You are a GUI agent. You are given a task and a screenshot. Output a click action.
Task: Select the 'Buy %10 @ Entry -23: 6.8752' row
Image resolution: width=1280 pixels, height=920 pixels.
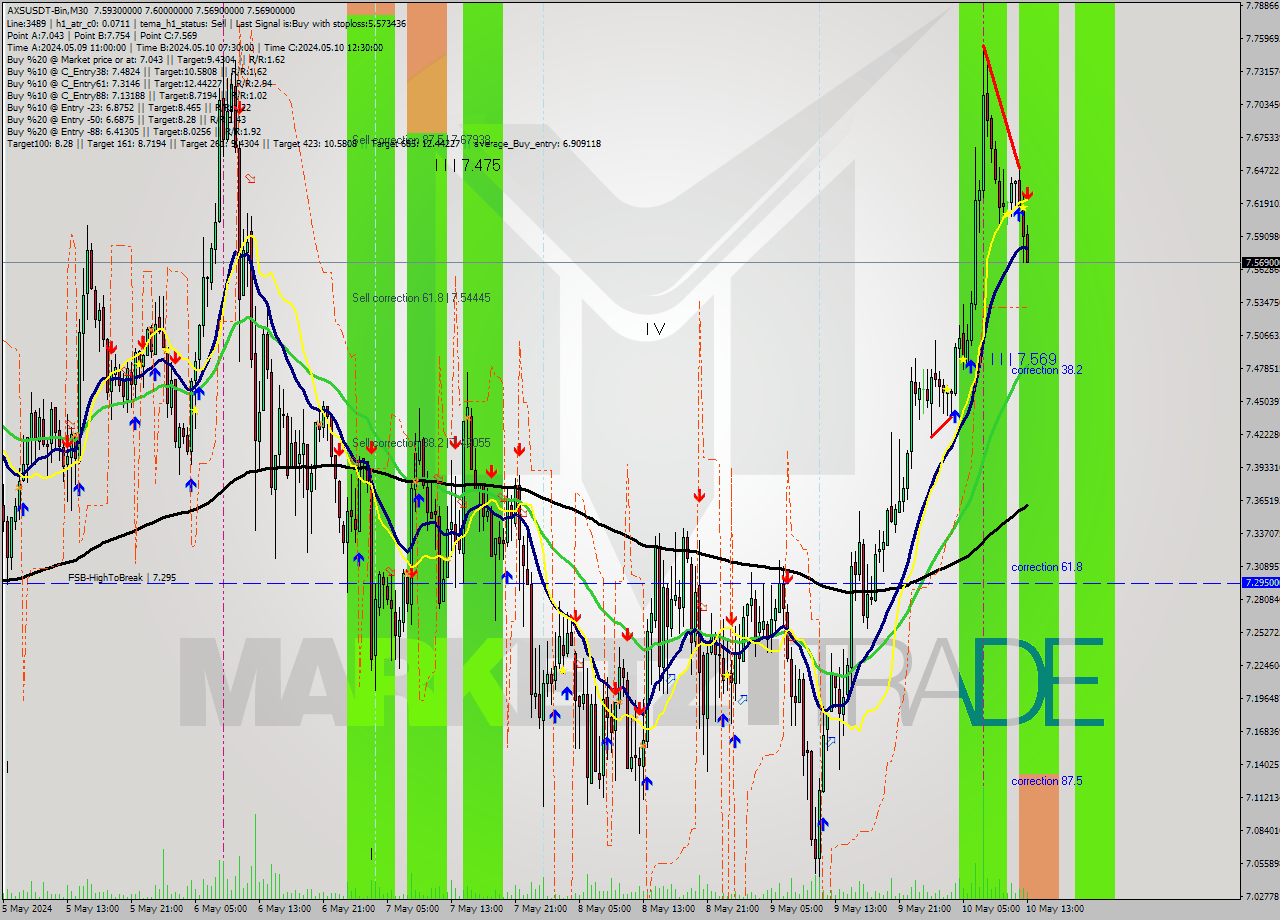point(128,107)
